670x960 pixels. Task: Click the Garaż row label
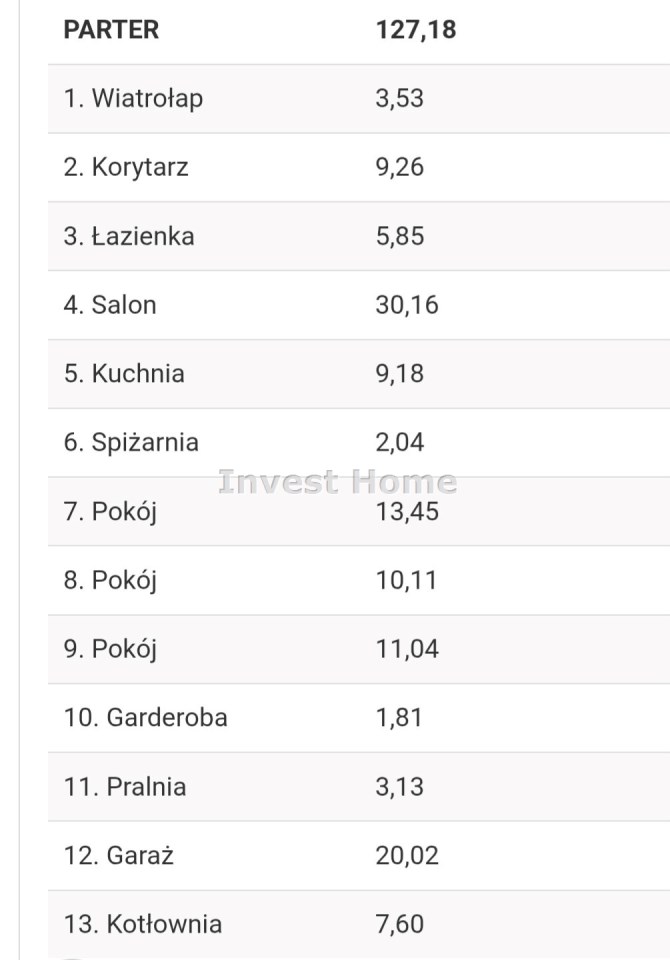[119, 856]
